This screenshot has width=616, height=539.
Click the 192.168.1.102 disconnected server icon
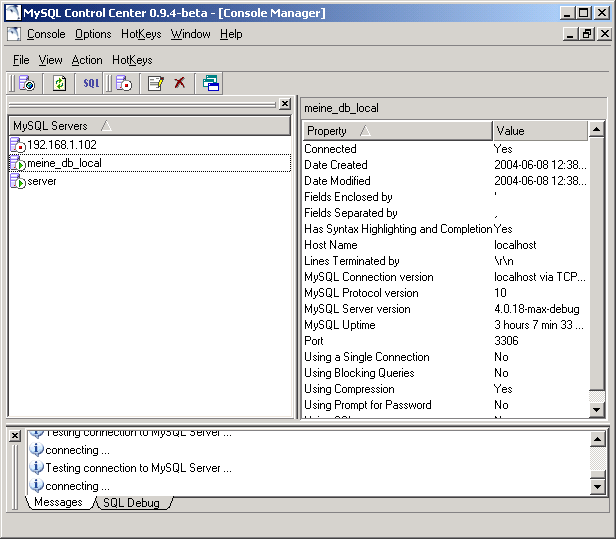click(18, 145)
